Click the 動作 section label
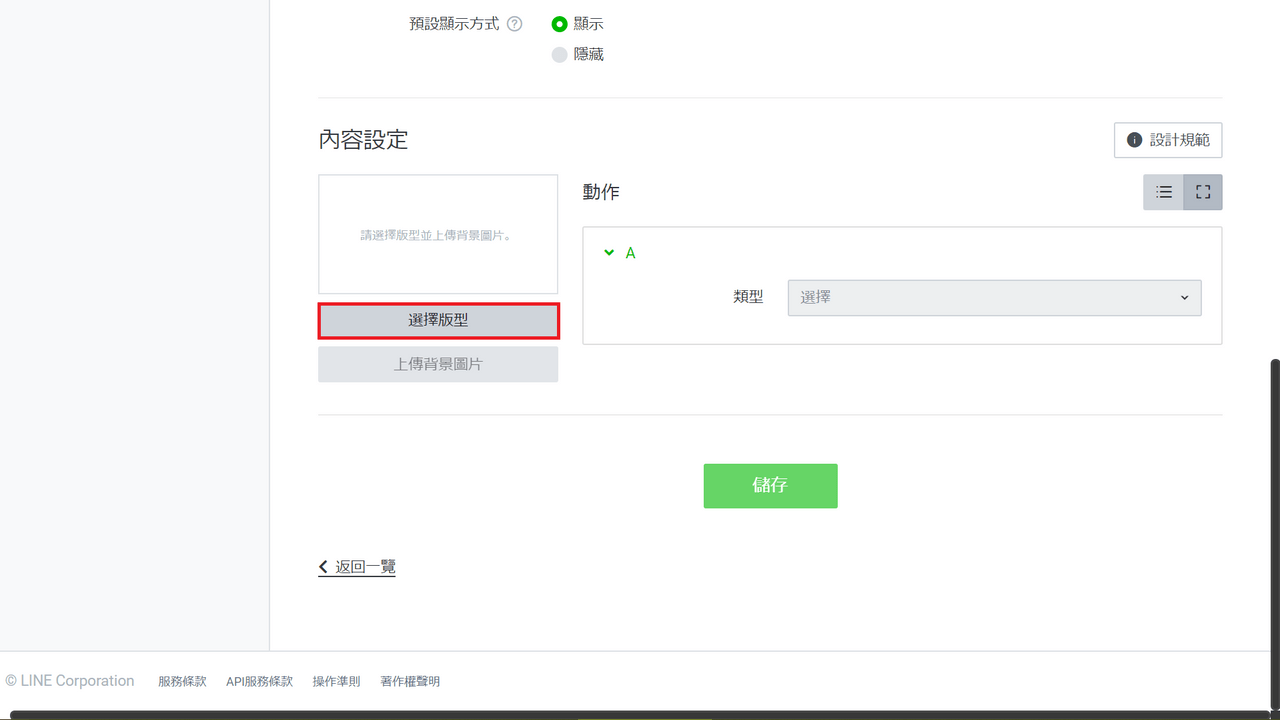1280x720 pixels. click(601, 192)
